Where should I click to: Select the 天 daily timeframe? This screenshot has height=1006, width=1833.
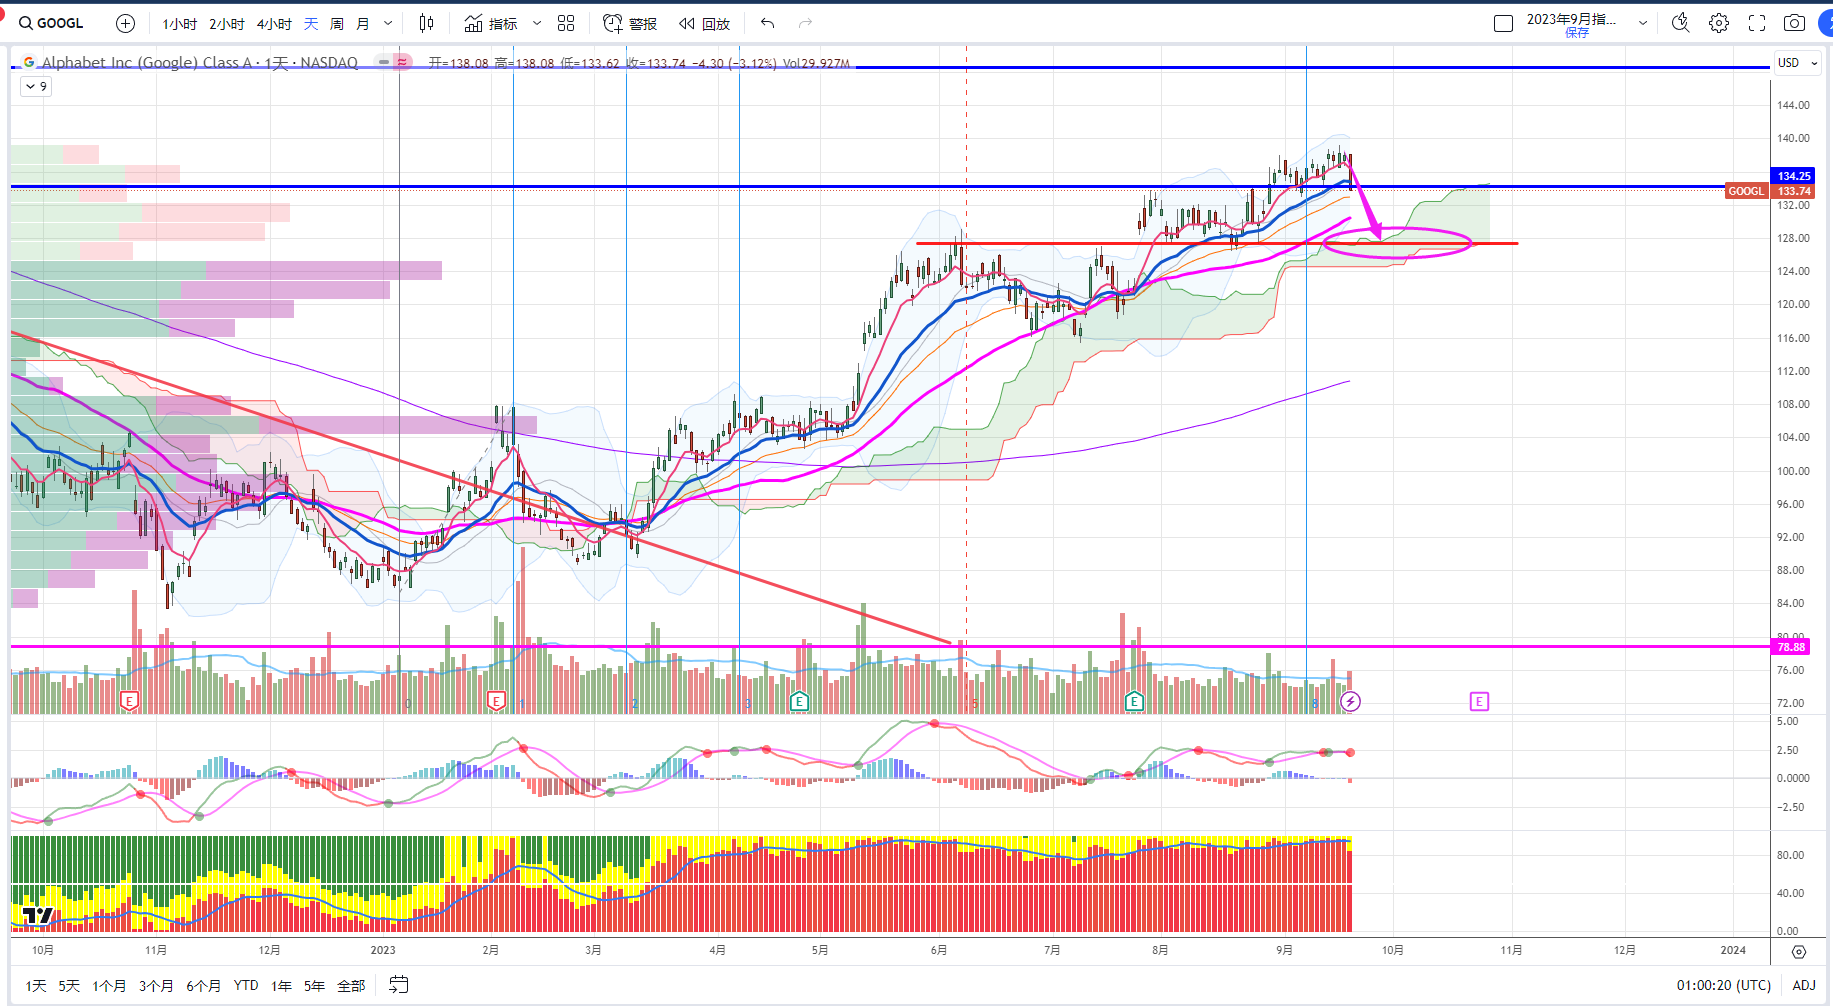(x=311, y=24)
